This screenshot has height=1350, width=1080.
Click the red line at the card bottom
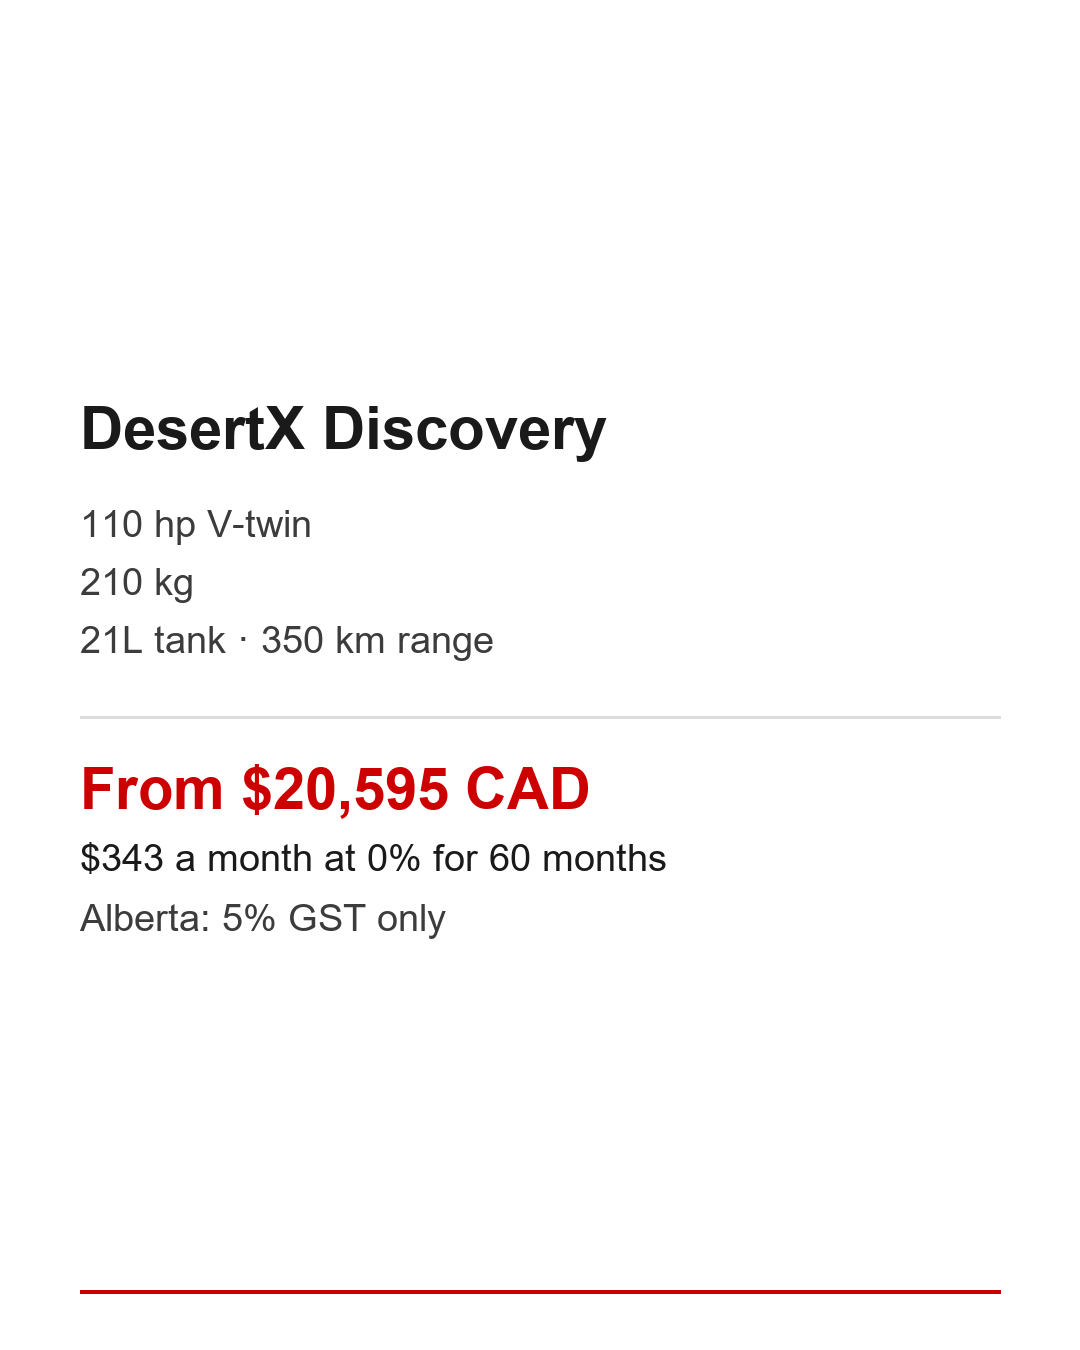pos(540,1292)
